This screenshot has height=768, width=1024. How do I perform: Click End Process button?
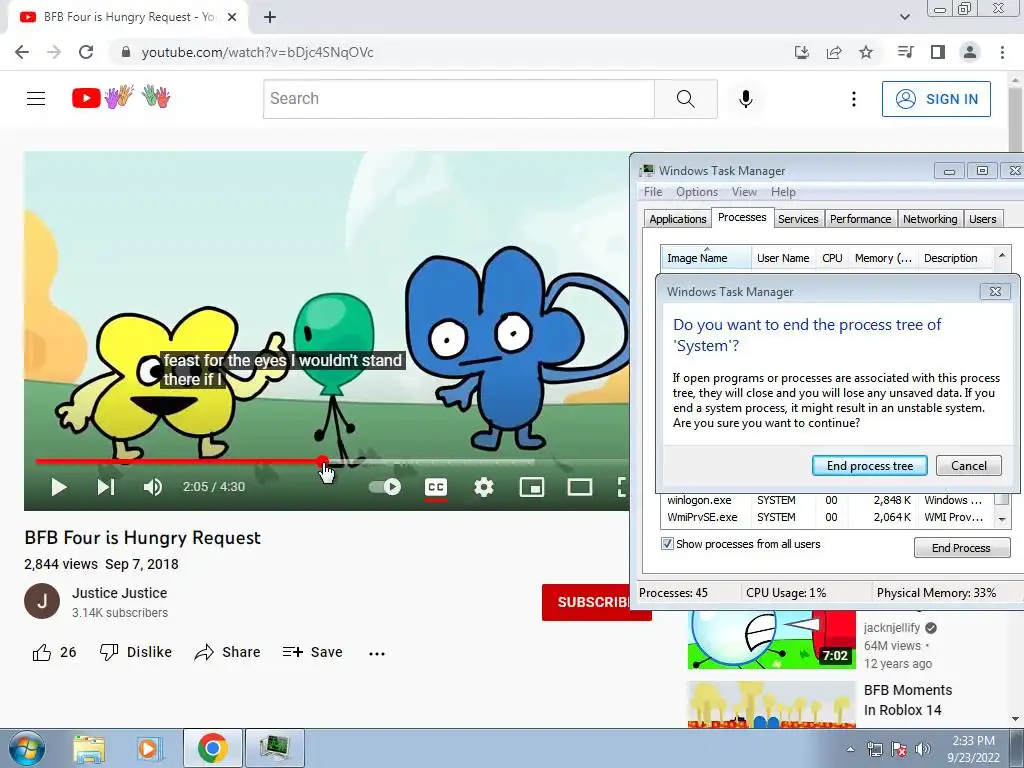click(x=961, y=548)
